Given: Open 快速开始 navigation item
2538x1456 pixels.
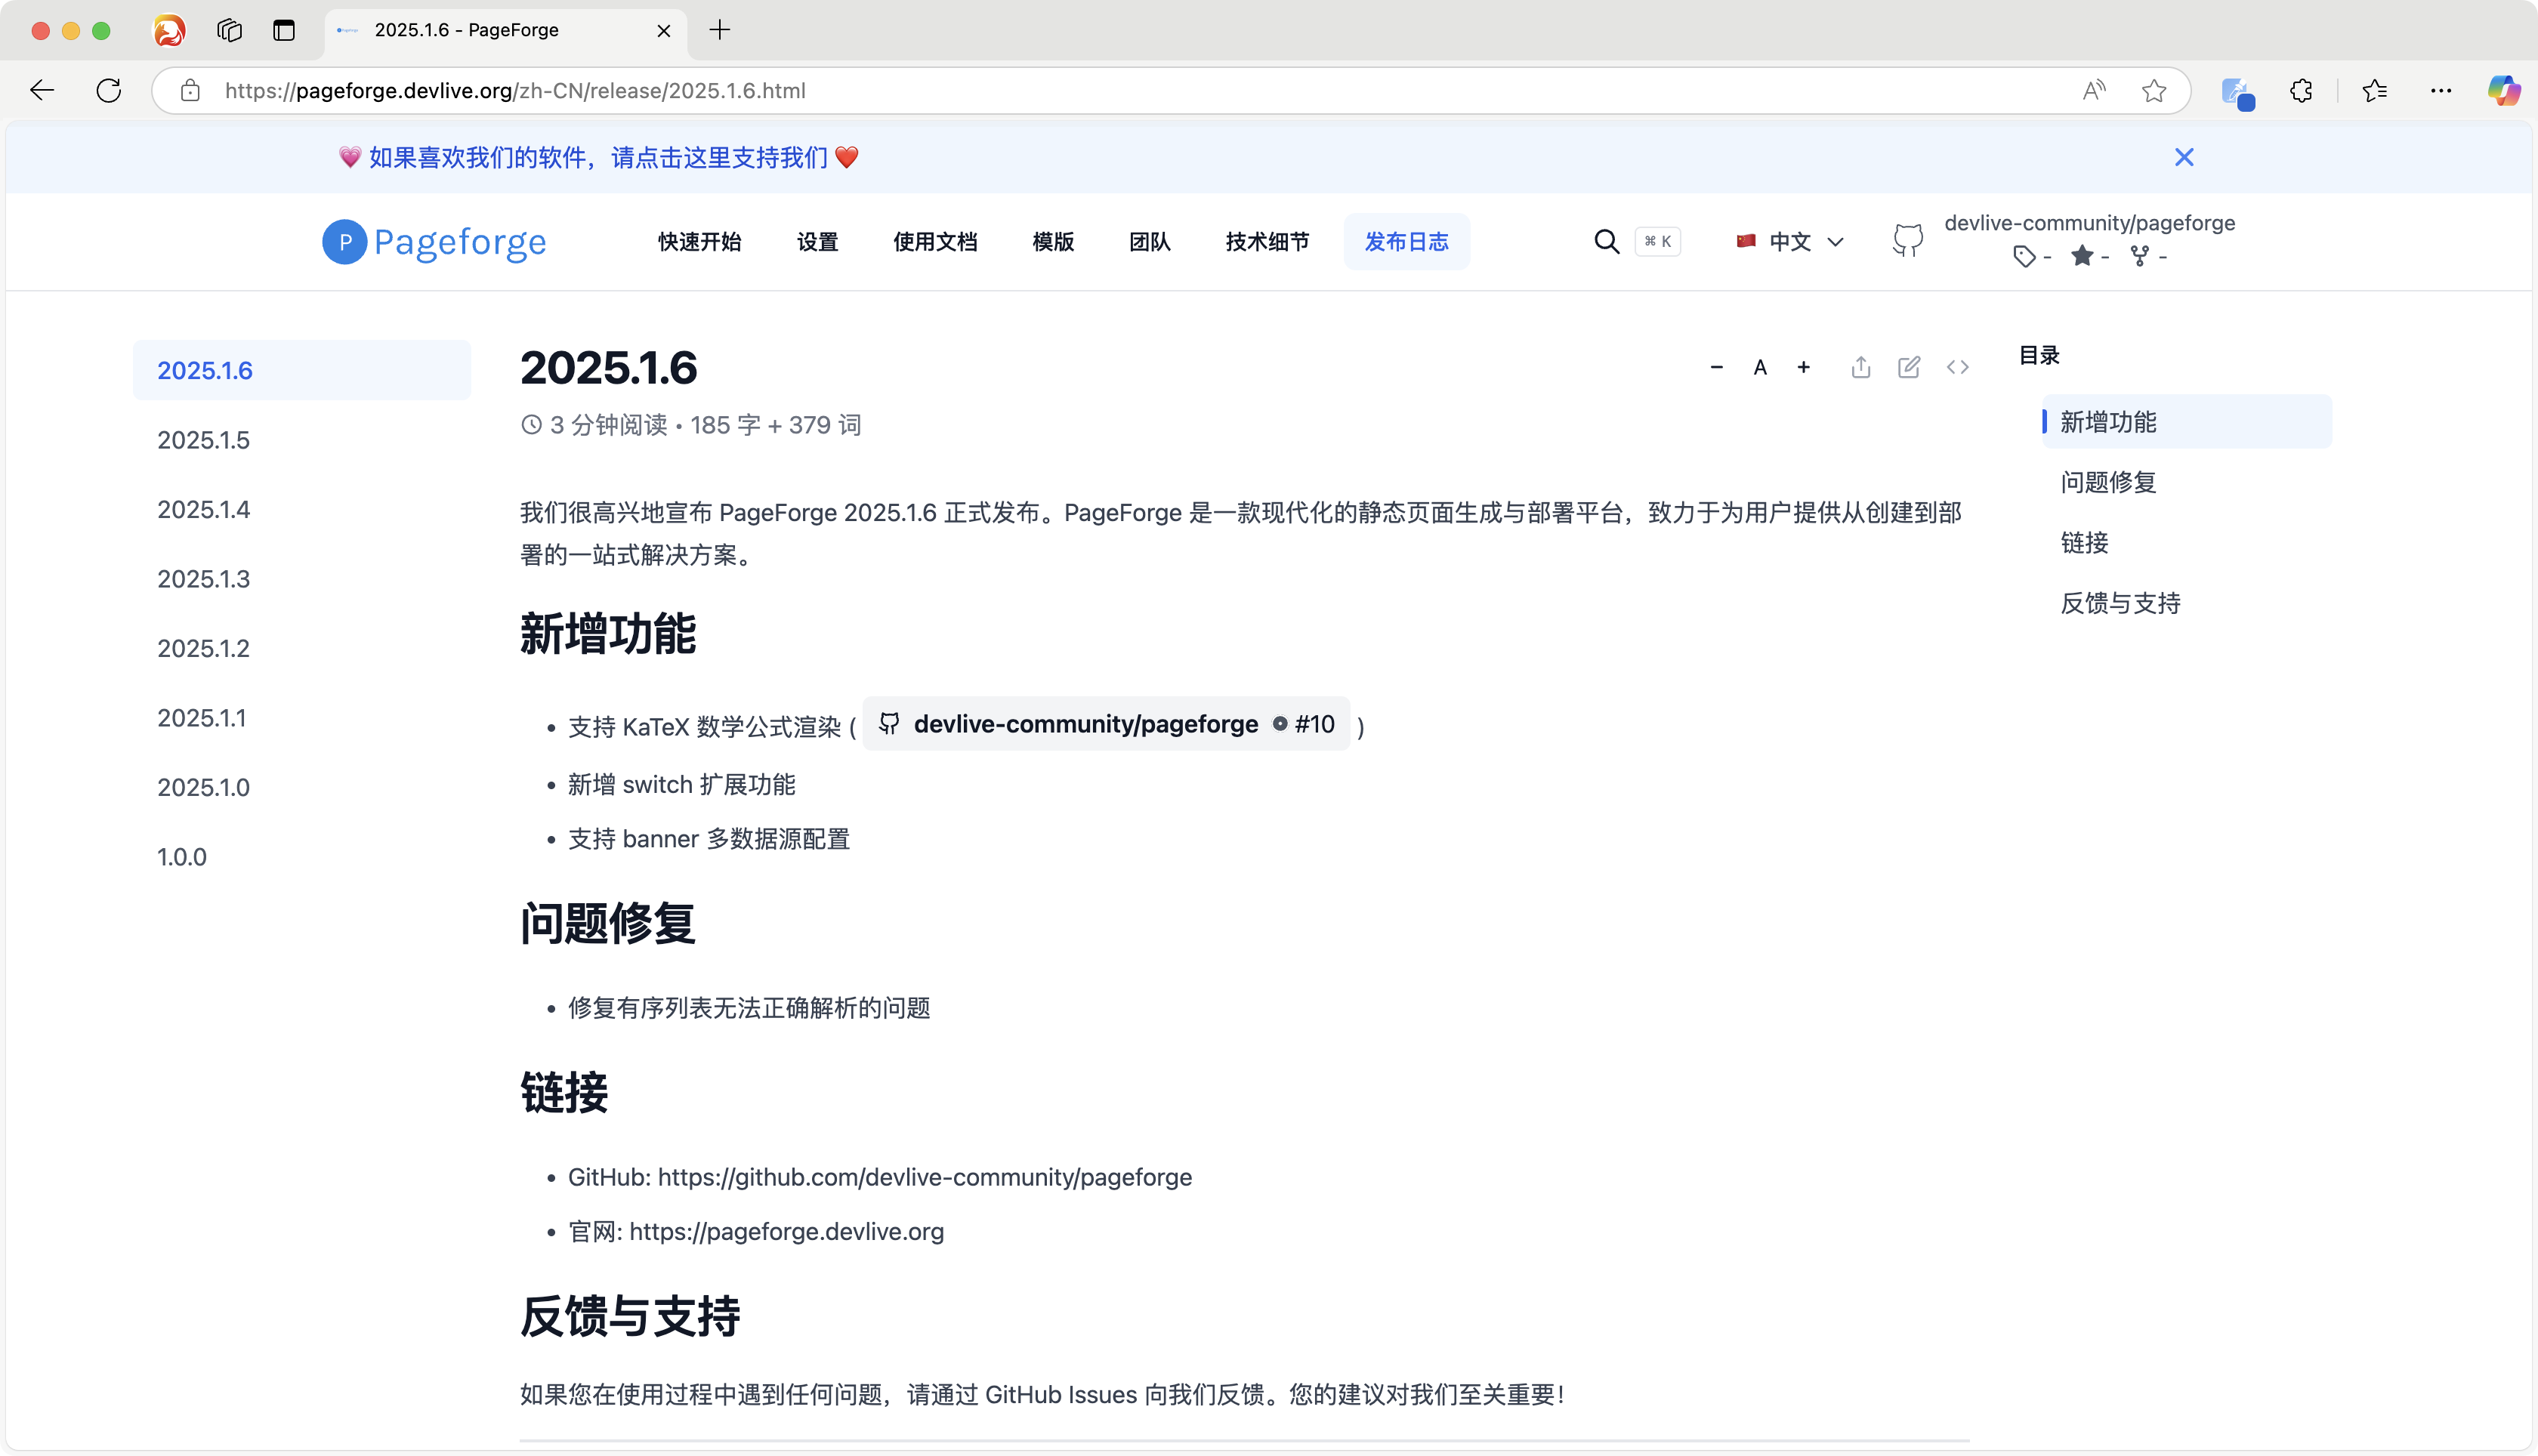Looking at the screenshot, I should [x=699, y=242].
